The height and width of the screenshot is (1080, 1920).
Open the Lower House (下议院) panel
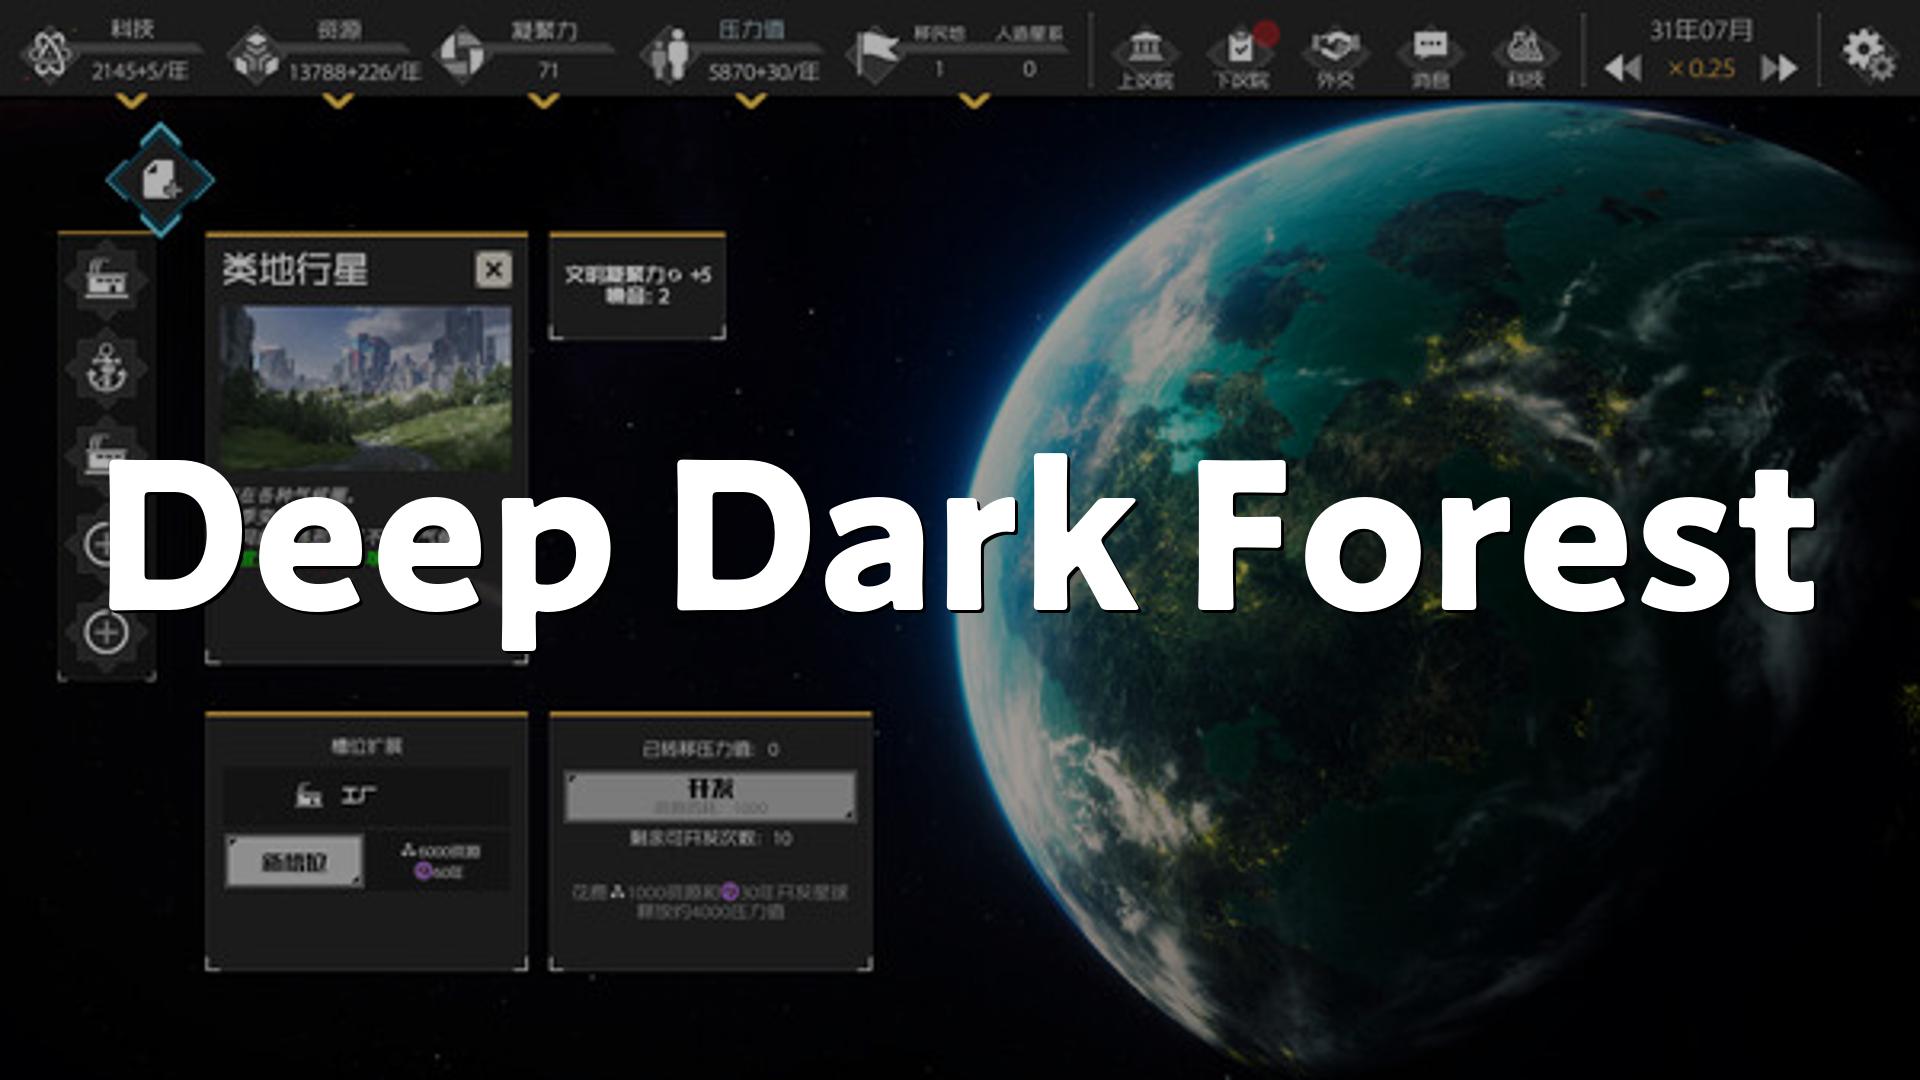click(1241, 58)
